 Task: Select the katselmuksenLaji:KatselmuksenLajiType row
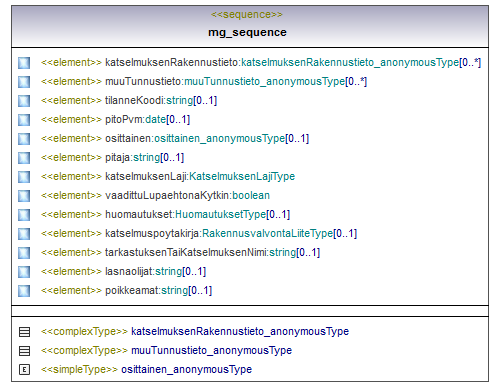(x=168, y=177)
